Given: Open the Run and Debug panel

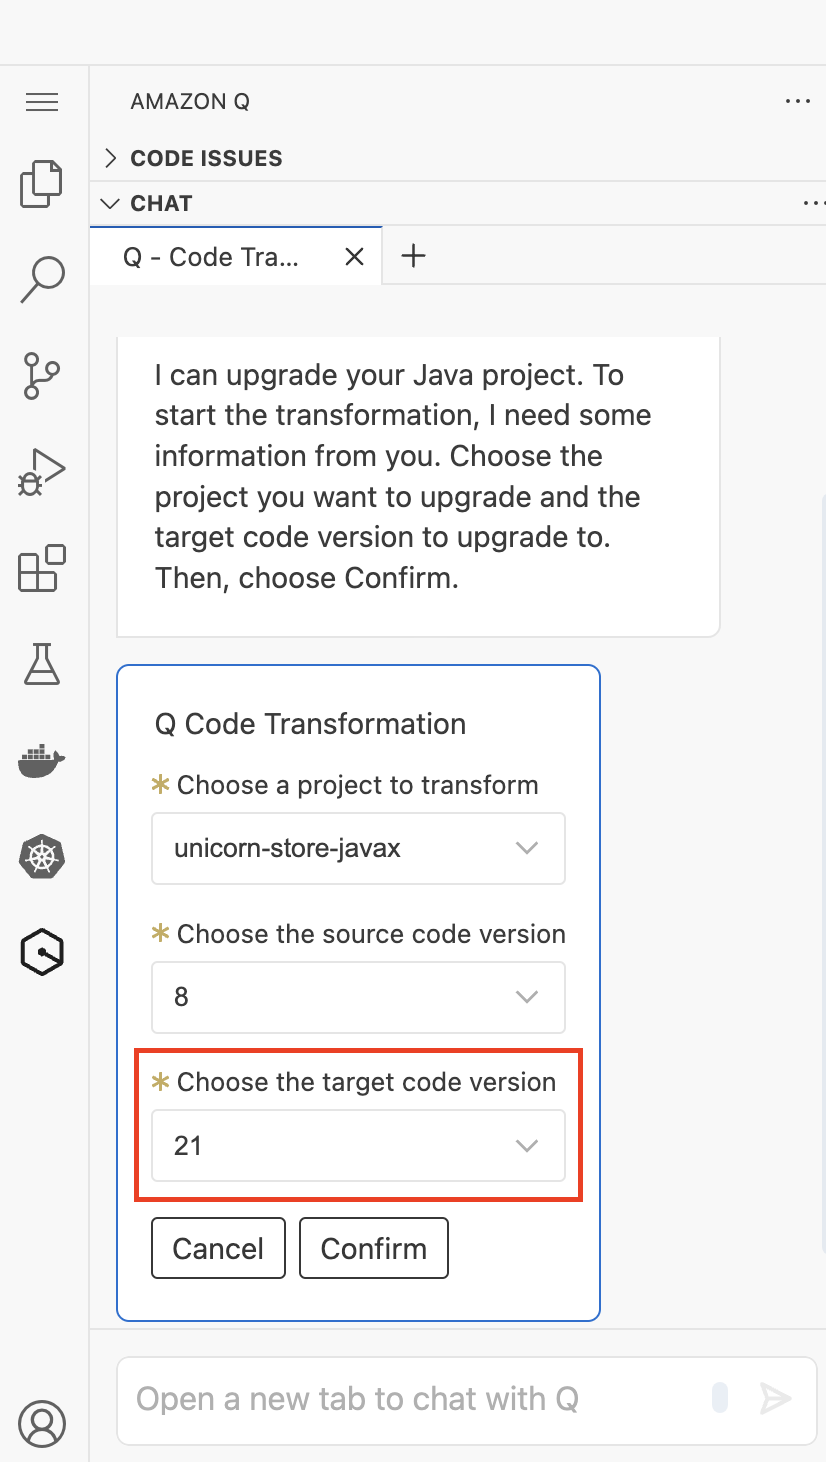Looking at the screenshot, I should (x=41, y=470).
